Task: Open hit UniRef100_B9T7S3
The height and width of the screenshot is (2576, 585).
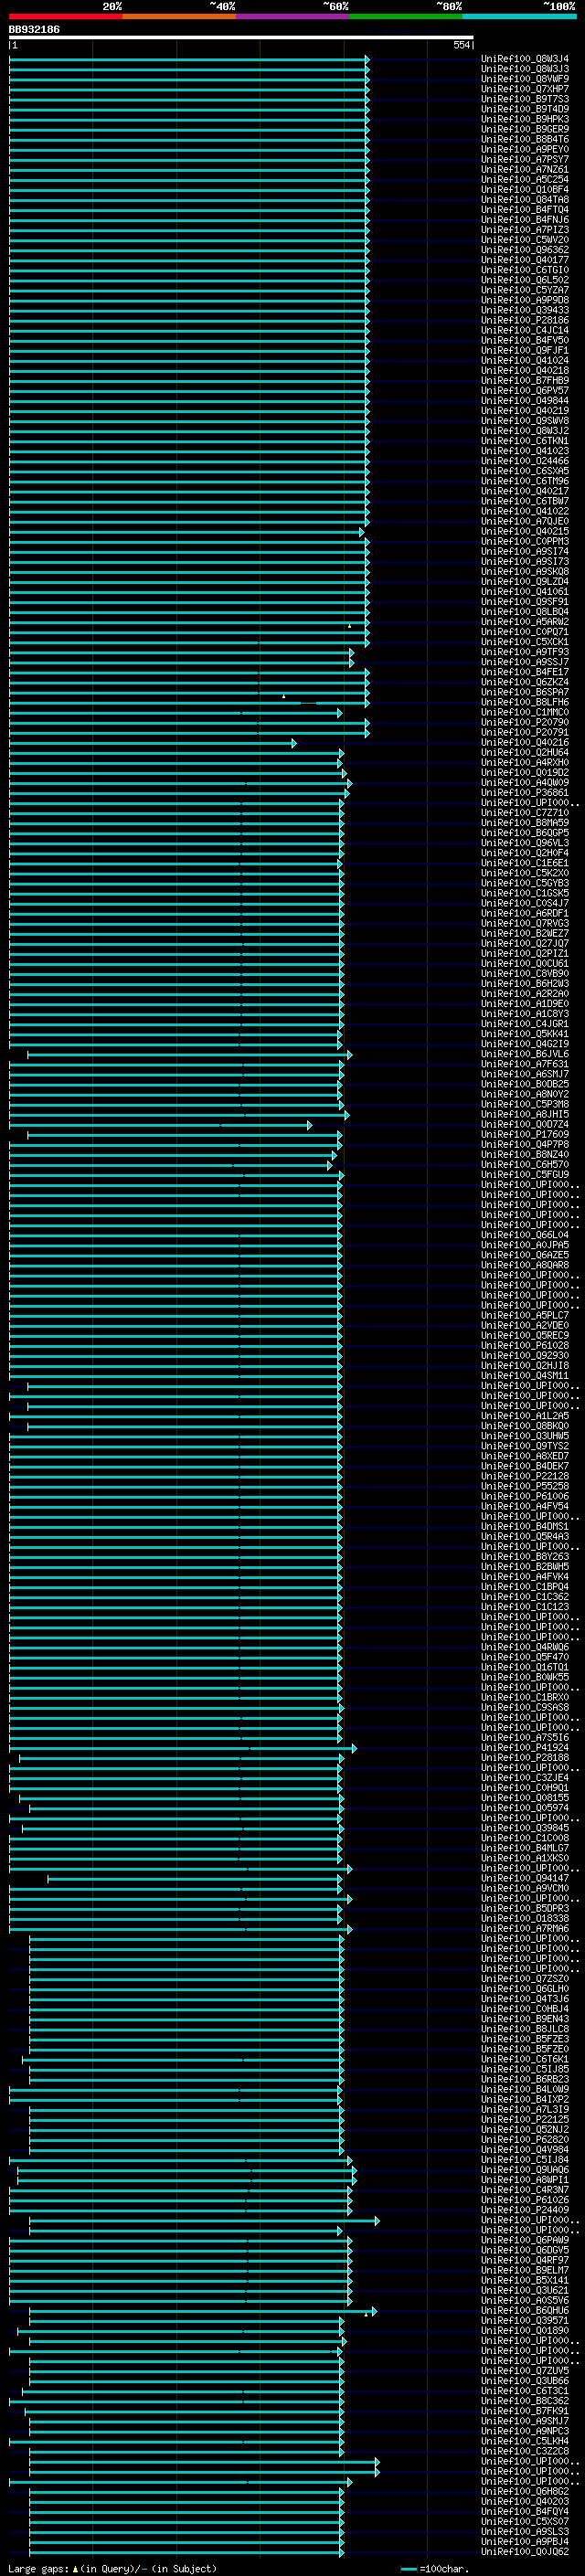Action: point(525,99)
